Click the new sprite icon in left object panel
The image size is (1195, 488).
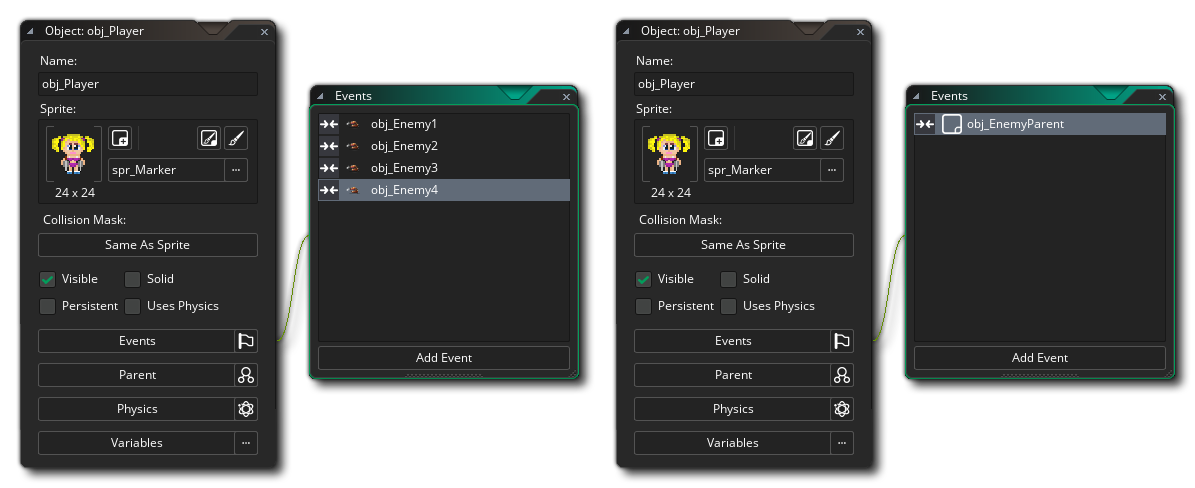120,138
